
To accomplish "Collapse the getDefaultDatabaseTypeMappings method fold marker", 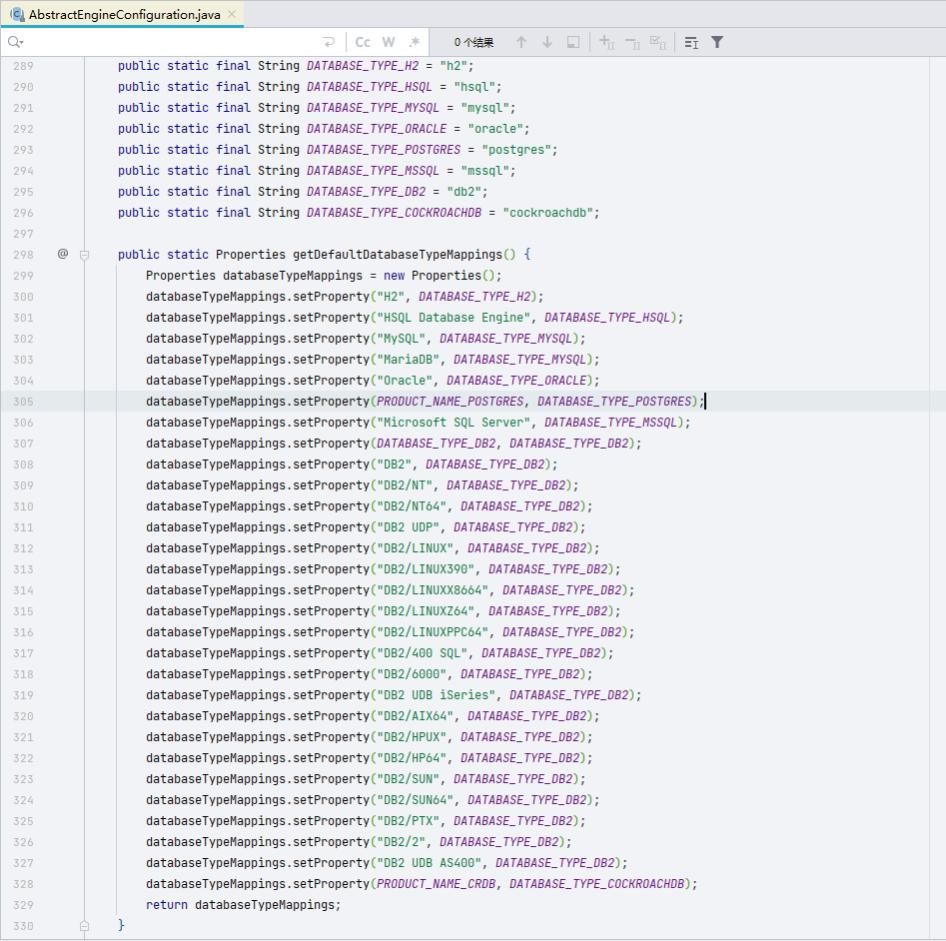I will (85, 255).
